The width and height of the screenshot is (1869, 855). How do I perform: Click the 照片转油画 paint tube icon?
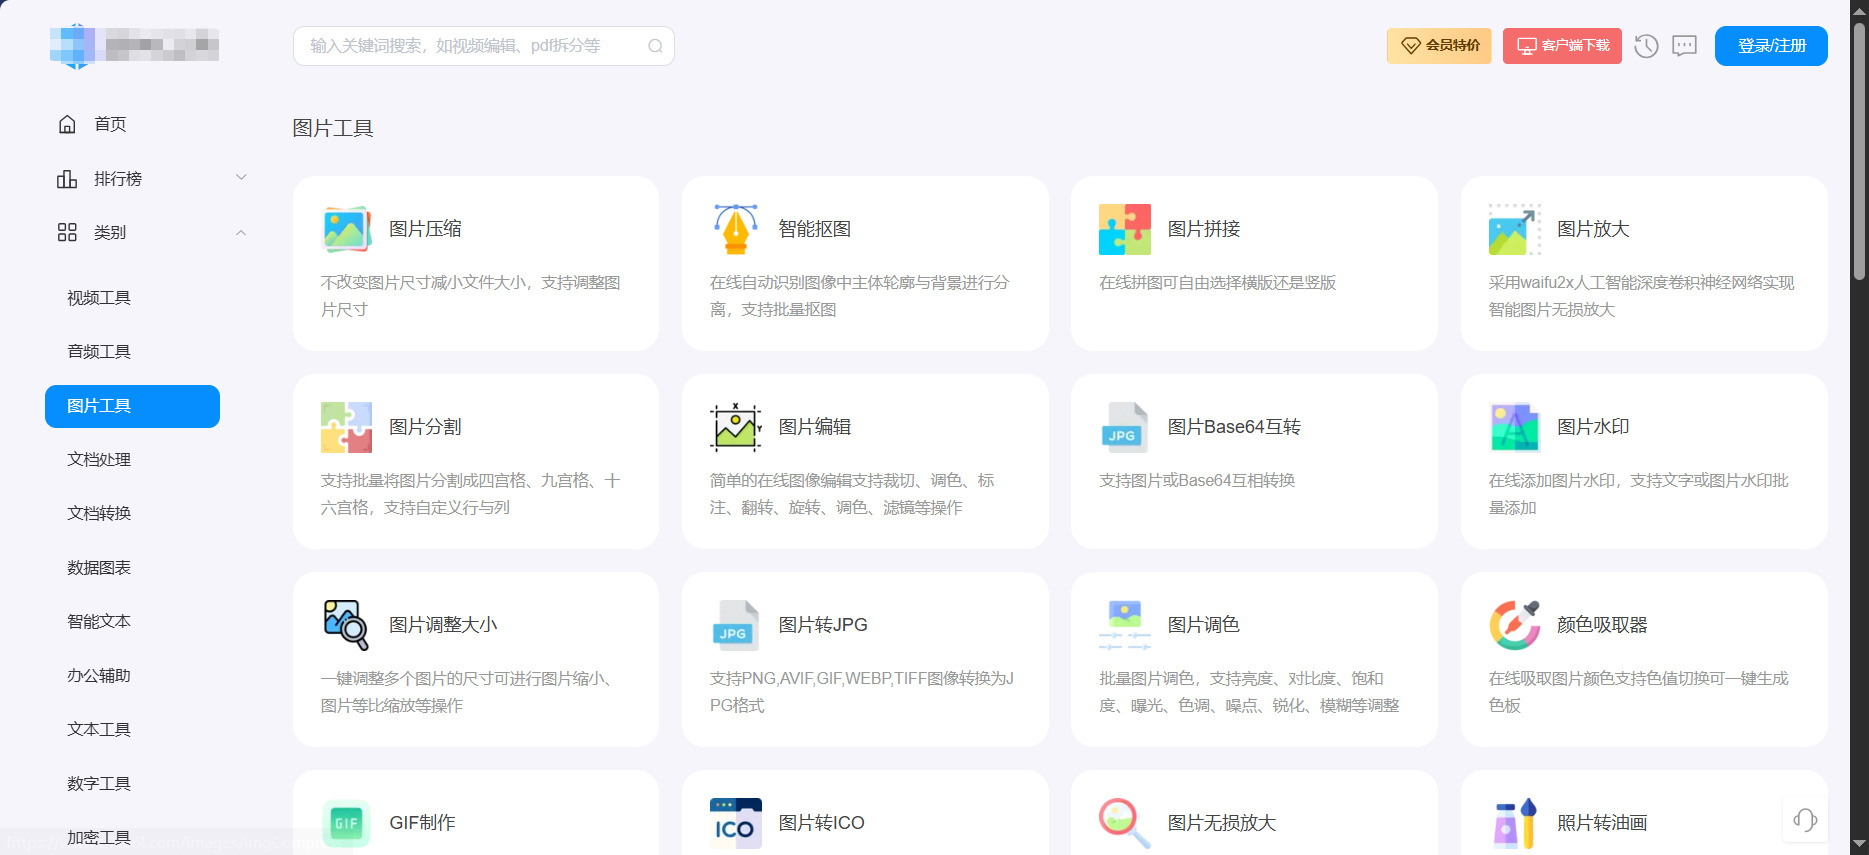coord(1514,823)
